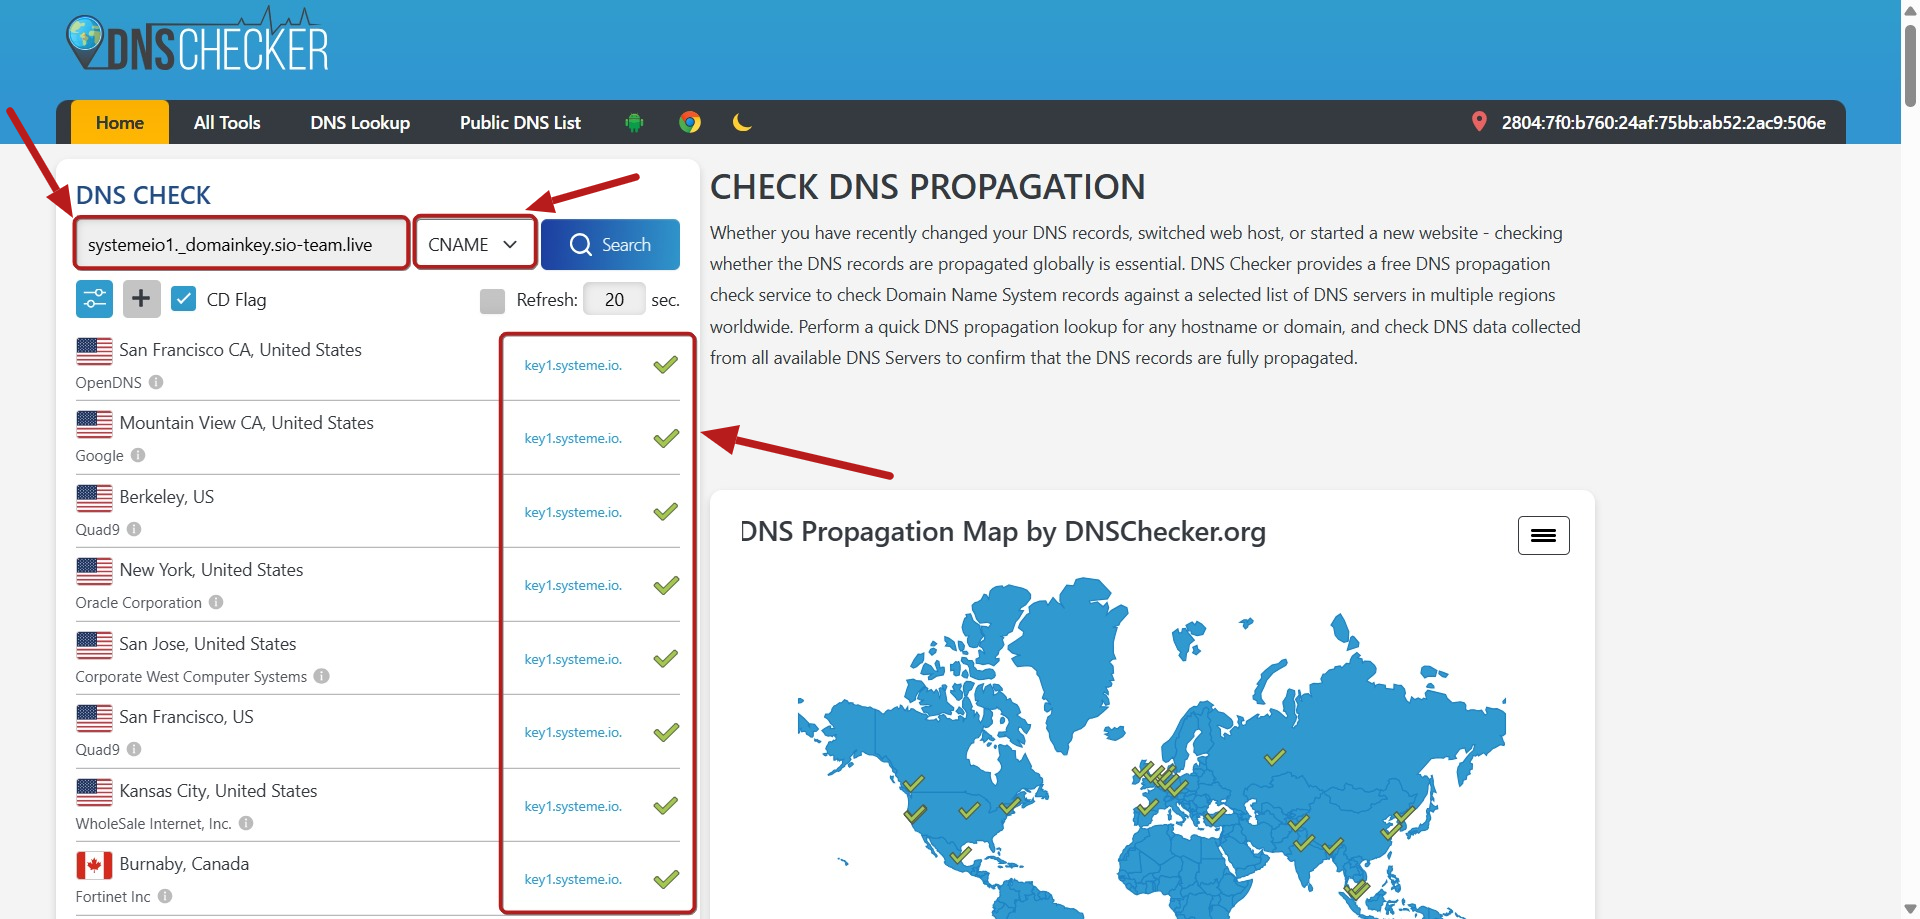The height and width of the screenshot is (919, 1920).
Task: Click the plus add server button
Action: pos(141,299)
